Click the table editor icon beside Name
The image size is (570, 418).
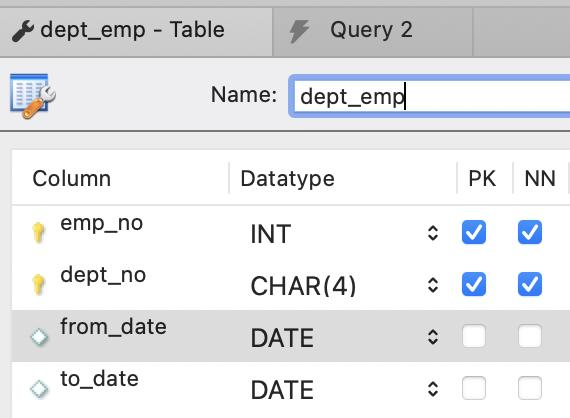click(x=32, y=96)
